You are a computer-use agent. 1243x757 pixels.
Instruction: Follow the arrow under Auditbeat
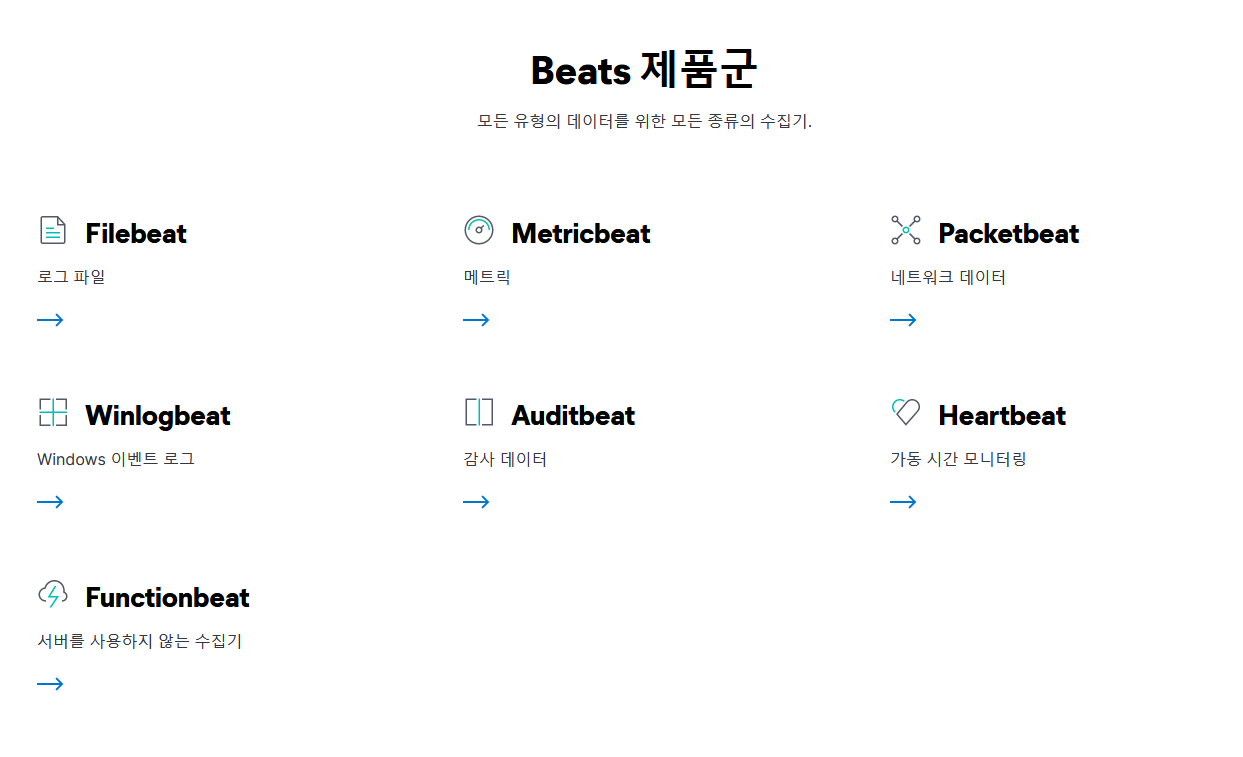(476, 502)
